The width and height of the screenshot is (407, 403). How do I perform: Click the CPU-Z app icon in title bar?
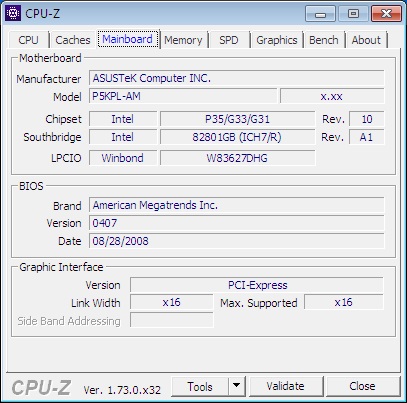[13, 13]
